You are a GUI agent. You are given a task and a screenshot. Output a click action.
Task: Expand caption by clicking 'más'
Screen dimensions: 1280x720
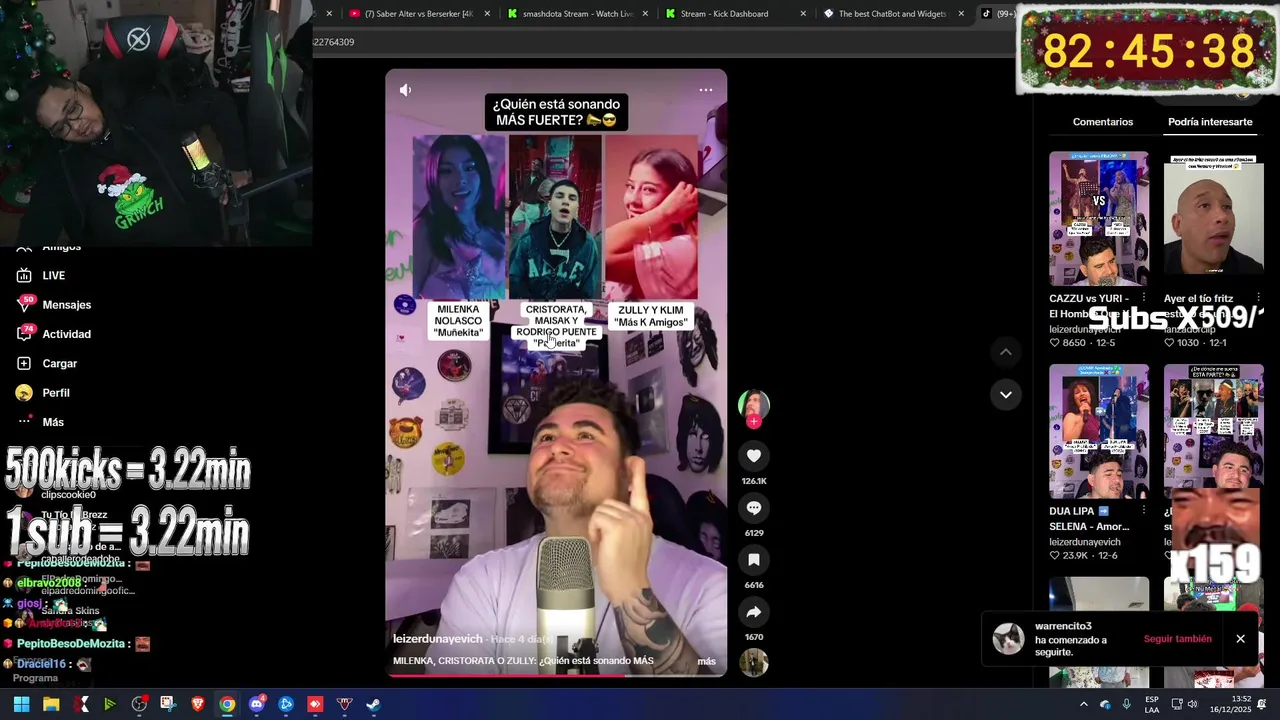coord(706,661)
